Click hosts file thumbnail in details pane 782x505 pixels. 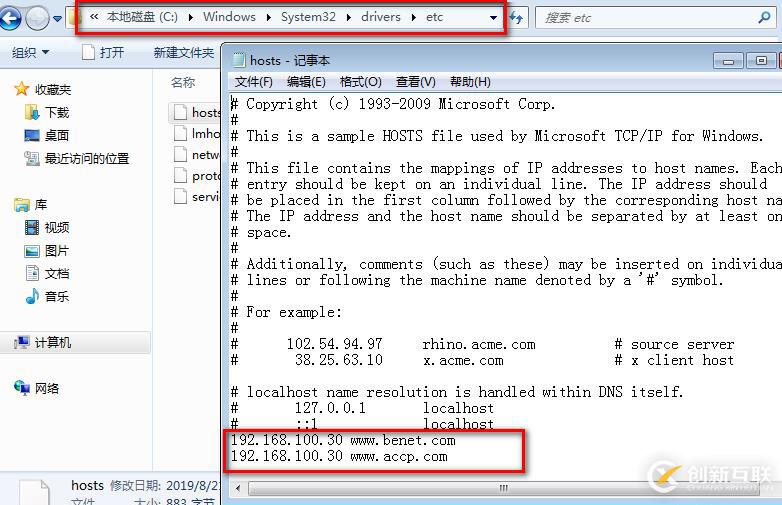(x=35, y=493)
